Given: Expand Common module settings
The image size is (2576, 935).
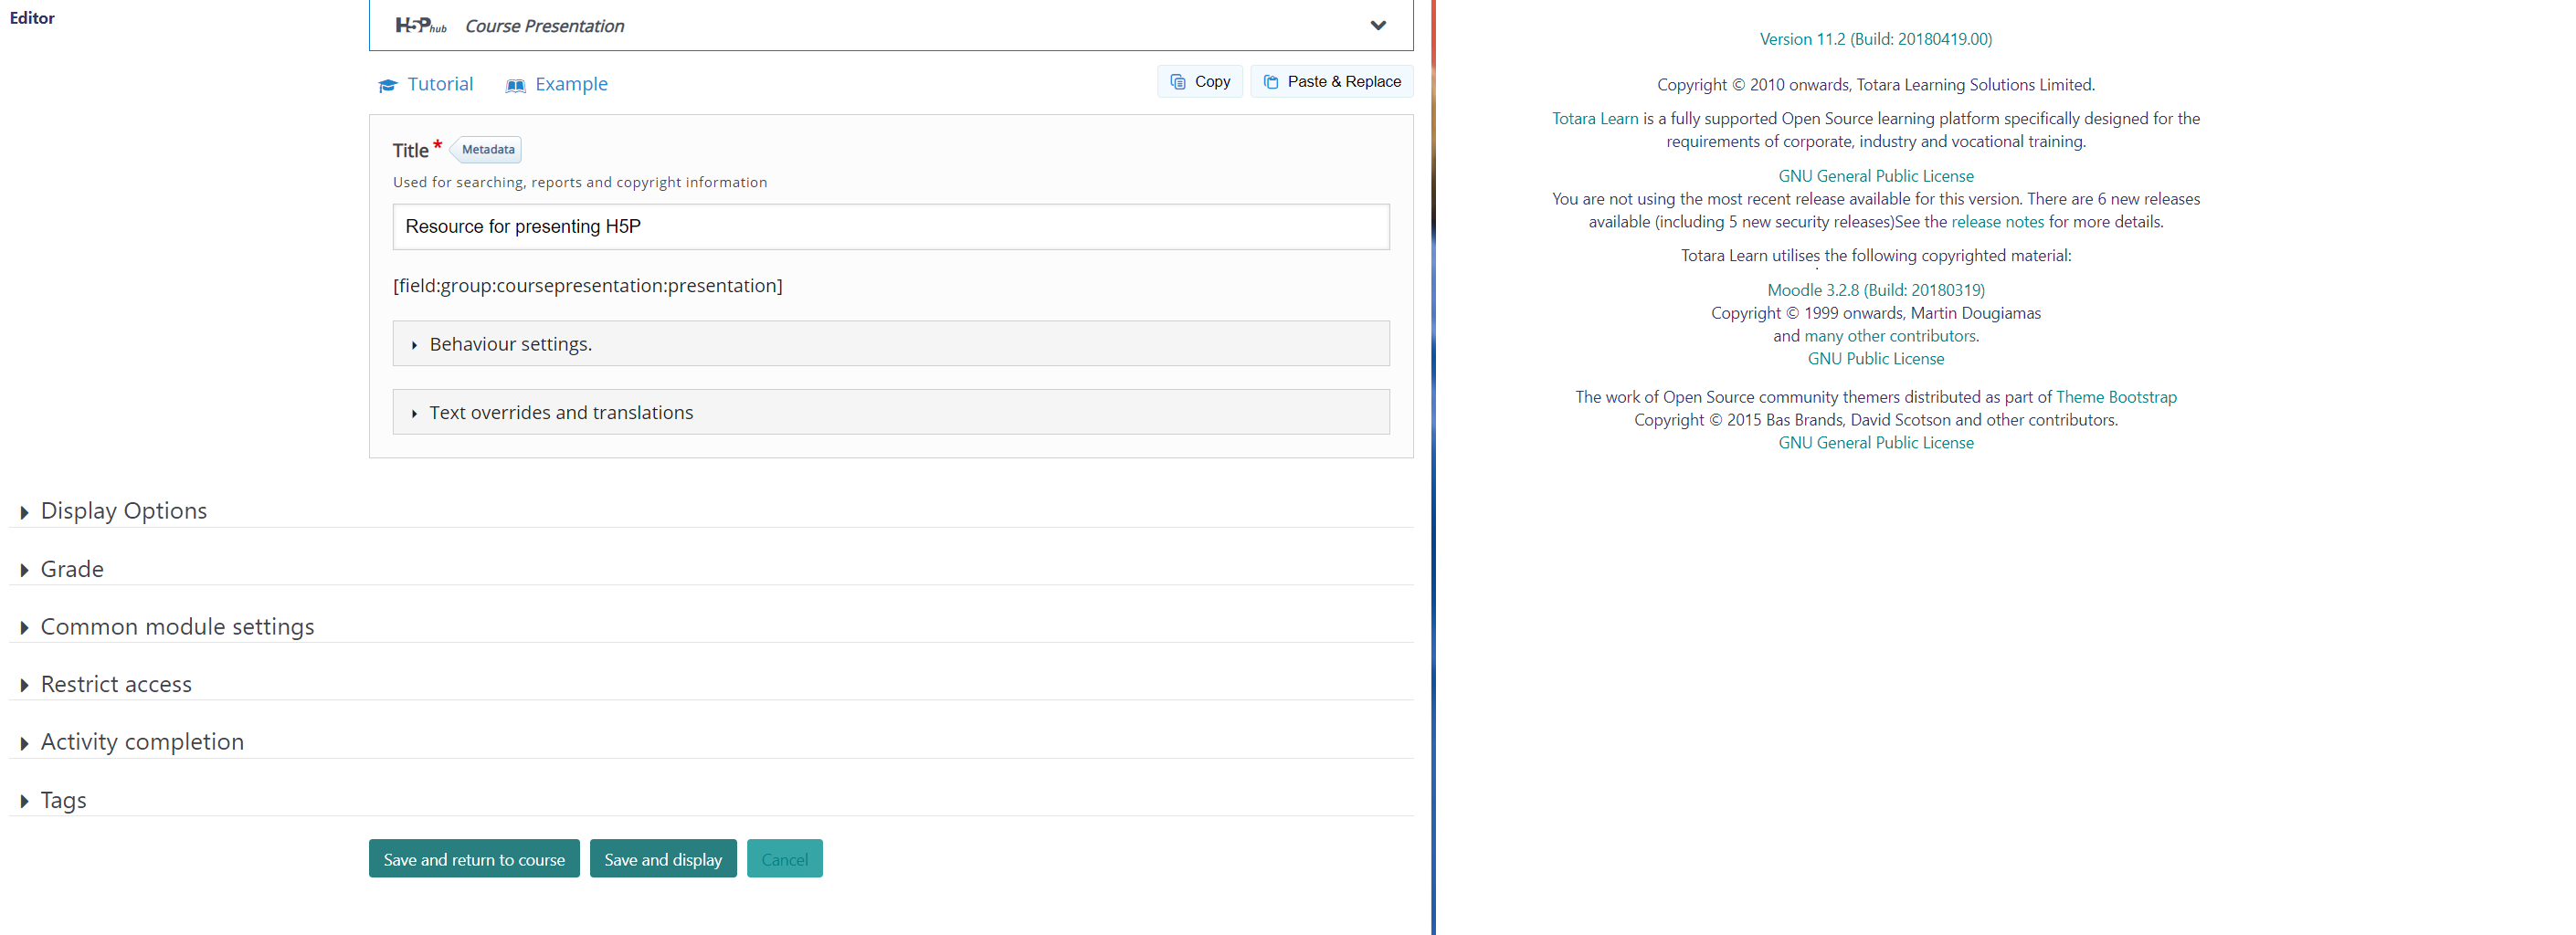Looking at the screenshot, I should [177, 627].
